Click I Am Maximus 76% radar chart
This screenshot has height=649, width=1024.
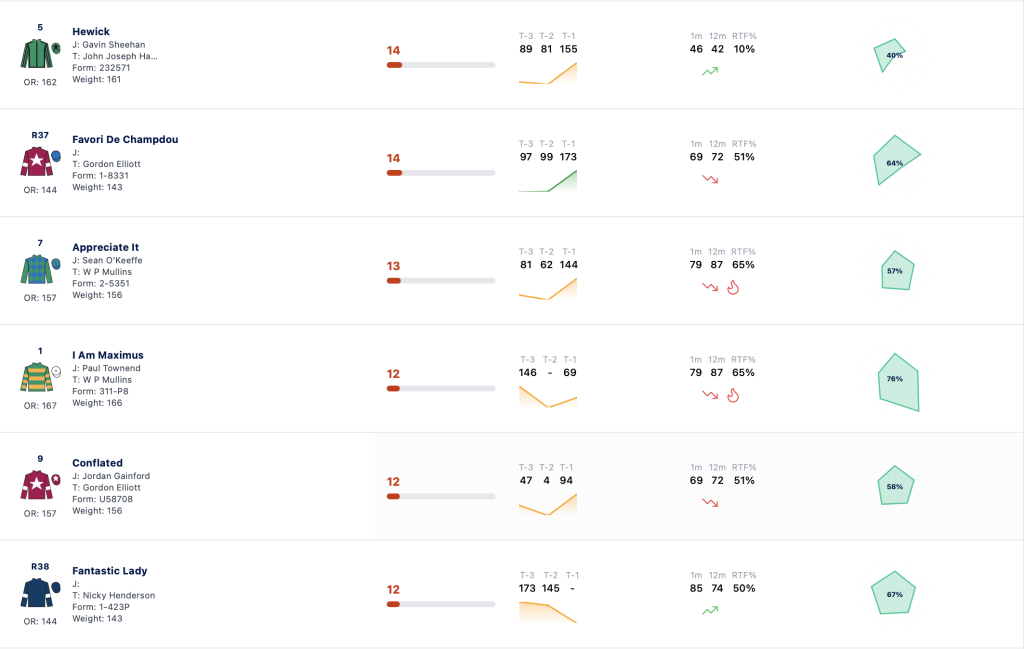point(898,382)
